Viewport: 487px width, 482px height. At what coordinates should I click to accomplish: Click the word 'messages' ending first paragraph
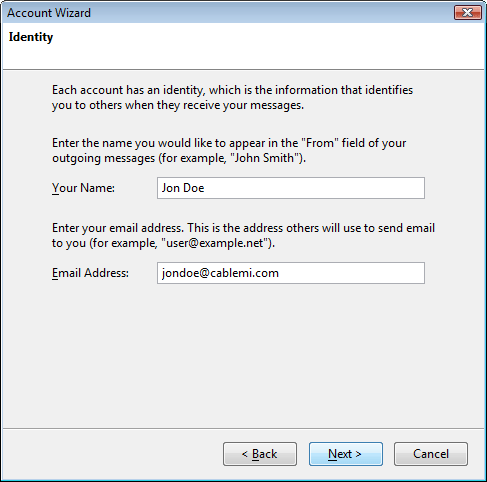click(277, 105)
